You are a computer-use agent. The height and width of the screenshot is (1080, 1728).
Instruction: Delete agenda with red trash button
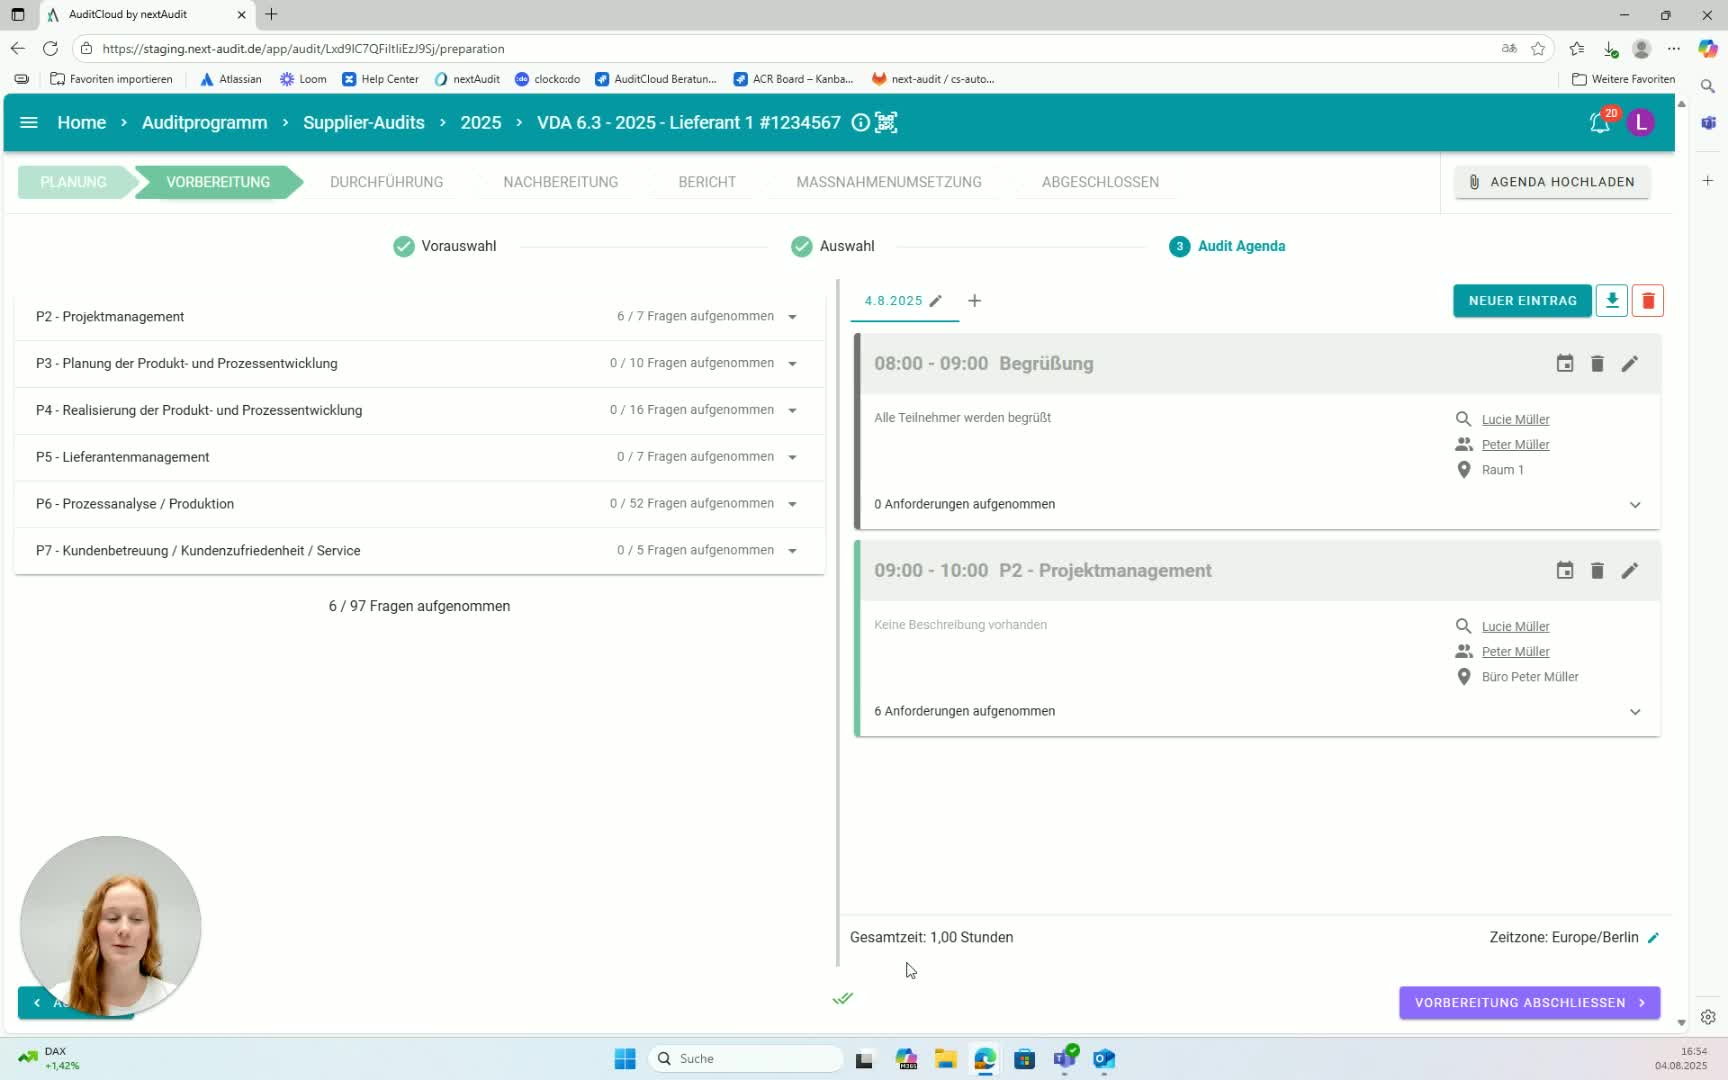click(1648, 301)
